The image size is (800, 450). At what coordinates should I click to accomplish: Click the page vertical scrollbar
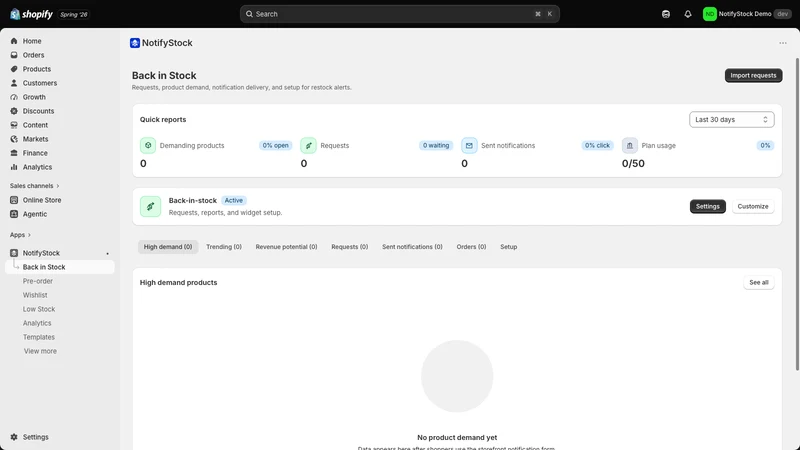click(797, 214)
